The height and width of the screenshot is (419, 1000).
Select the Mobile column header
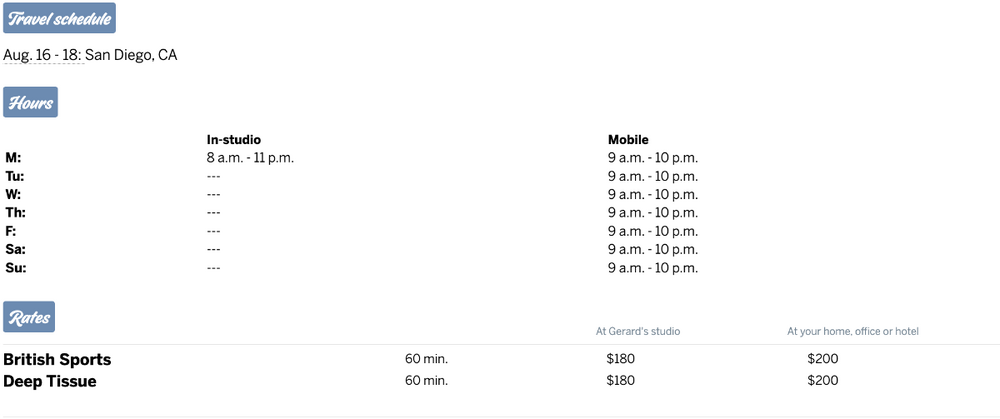[x=628, y=140]
